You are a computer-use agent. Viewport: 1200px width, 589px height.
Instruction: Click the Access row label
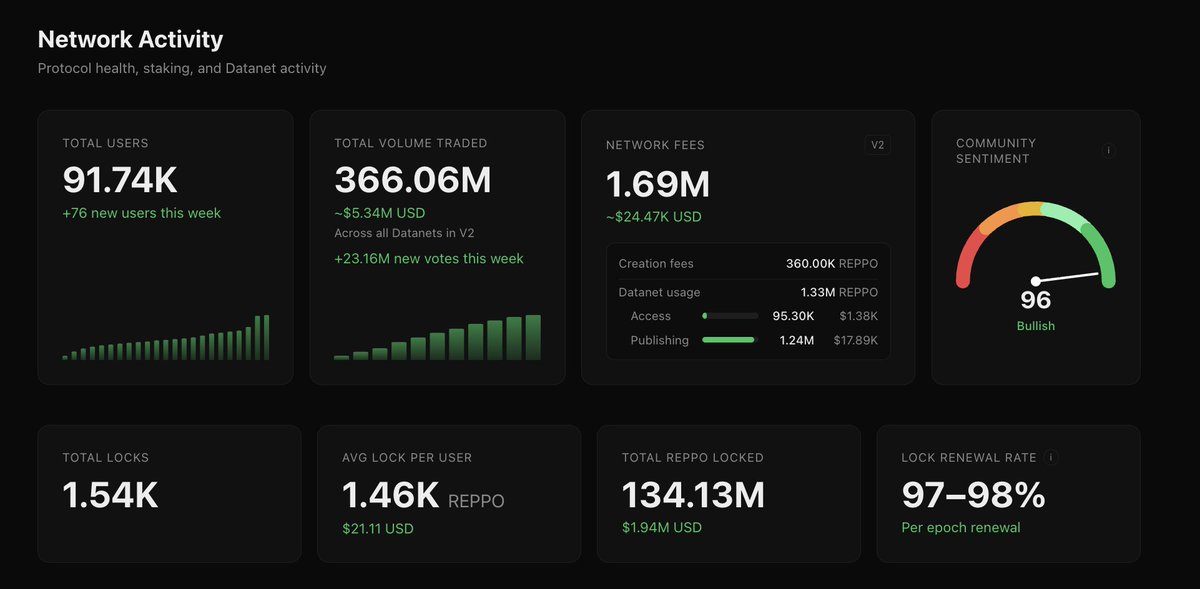point(651,316)
